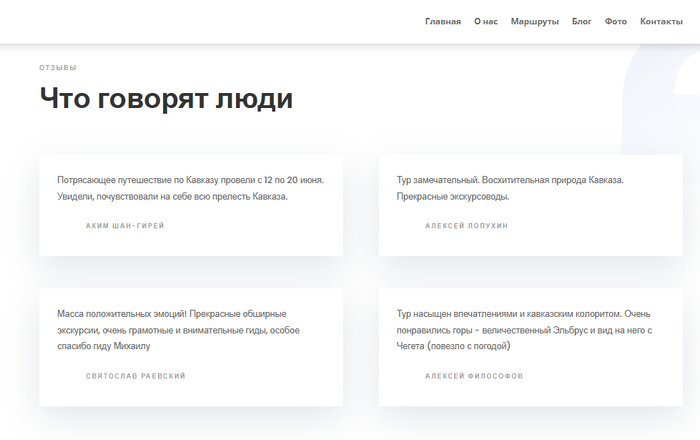Open the Маршруты section in the navigation
Screen dimensions: 700x440
click(x=534, y=21)
